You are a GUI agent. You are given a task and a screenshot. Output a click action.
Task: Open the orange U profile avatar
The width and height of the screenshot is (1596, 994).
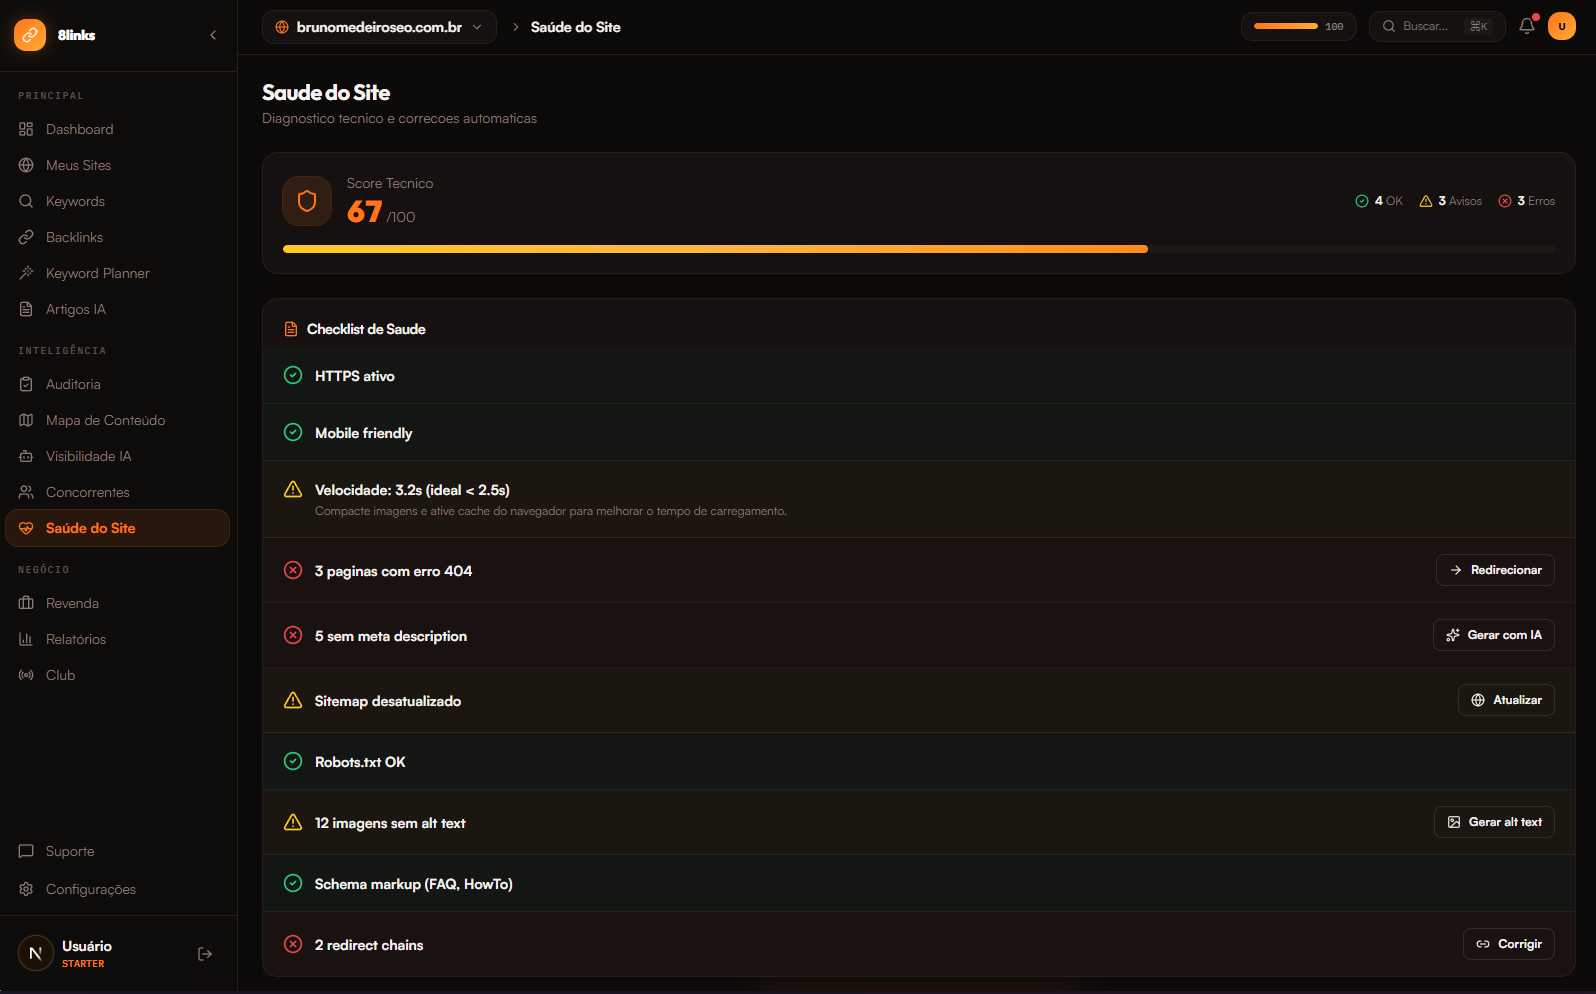click(1562, 26)
